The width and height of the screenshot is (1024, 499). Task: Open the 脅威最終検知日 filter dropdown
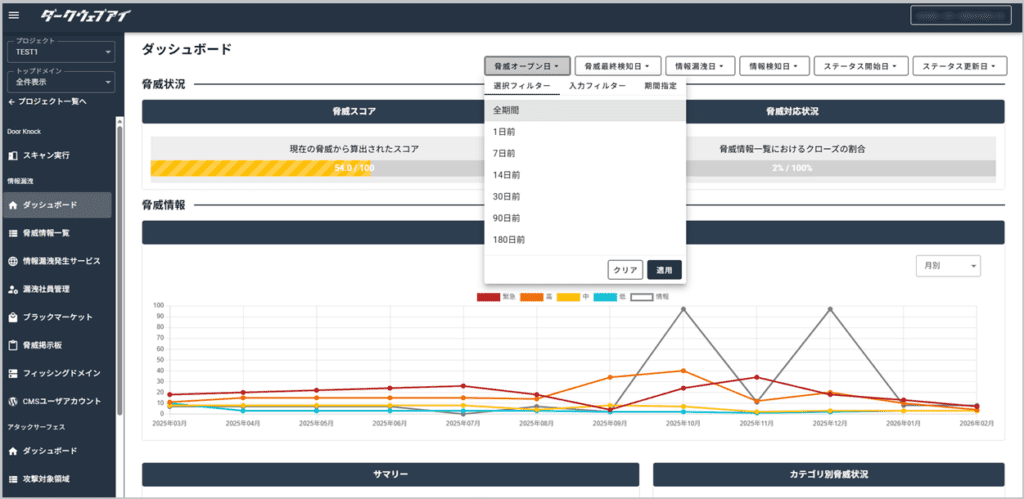(618, 66)
